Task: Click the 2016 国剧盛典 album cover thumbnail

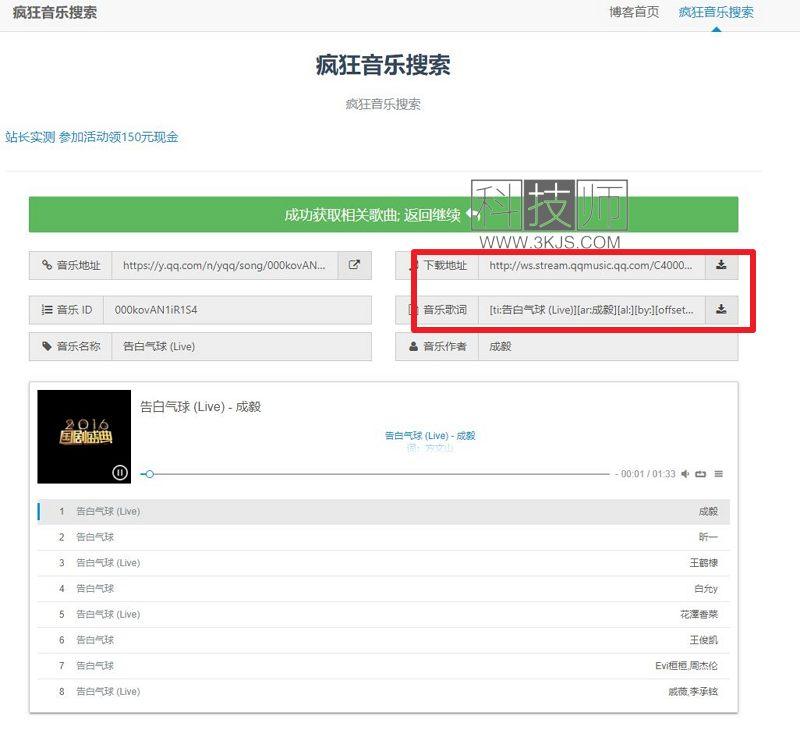Action: (x=84, y=437)
